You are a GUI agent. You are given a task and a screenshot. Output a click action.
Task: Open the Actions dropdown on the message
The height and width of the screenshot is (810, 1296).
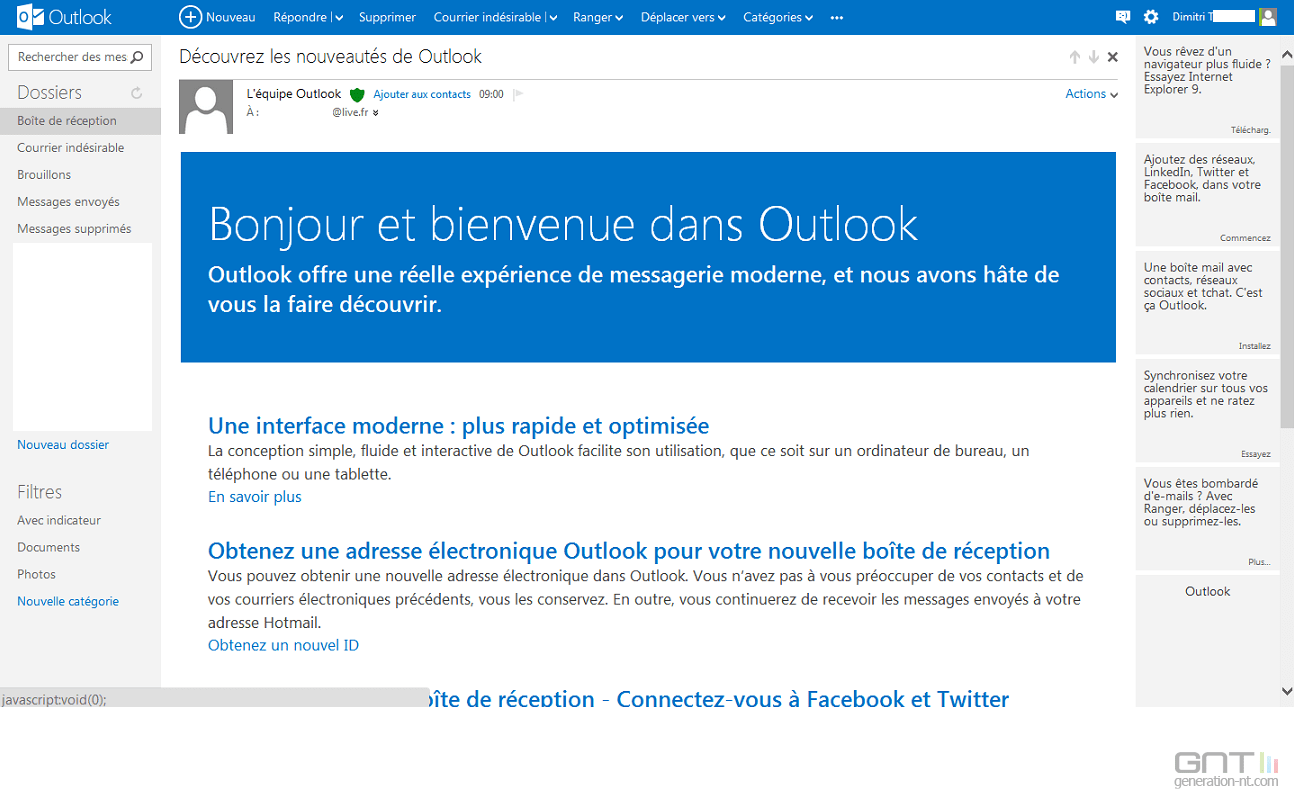coord(1090,93)
